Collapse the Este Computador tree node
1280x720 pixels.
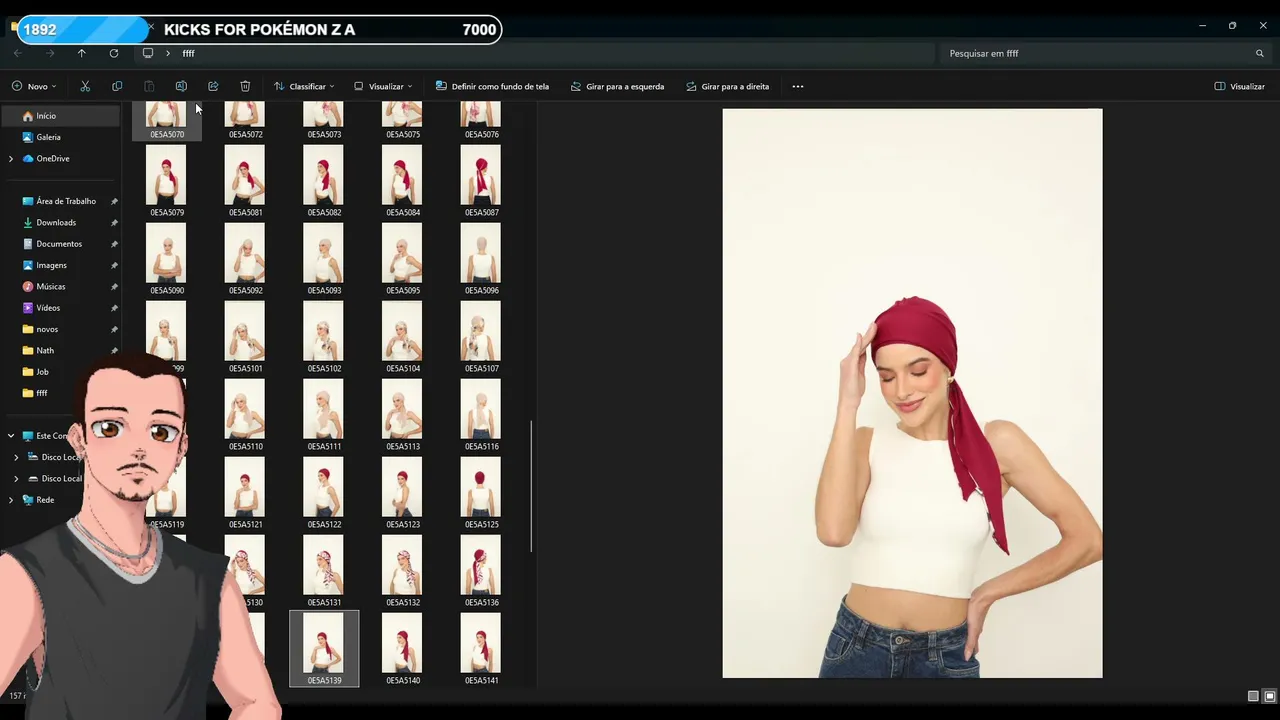pyautogui.click(x=11, y=436)
